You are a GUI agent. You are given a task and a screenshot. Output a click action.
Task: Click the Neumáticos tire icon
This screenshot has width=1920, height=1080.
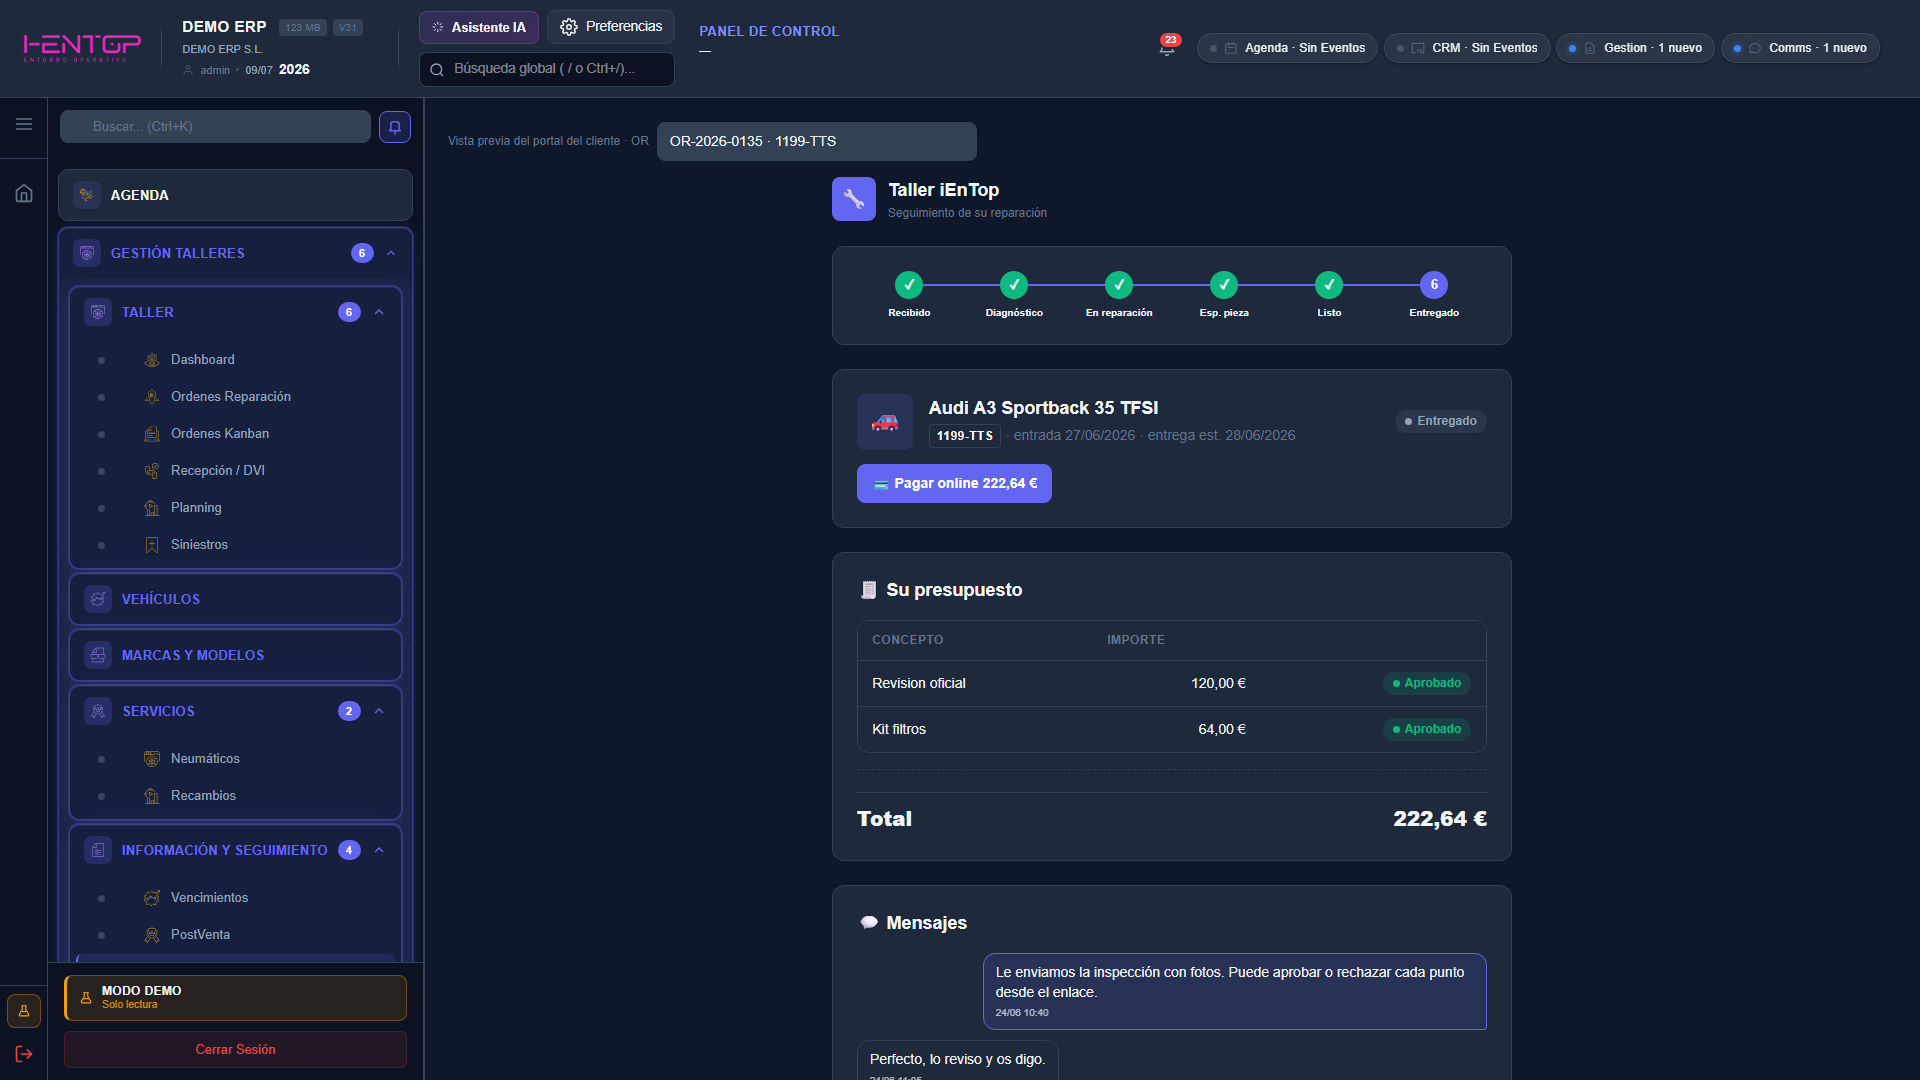pyautogui.click(x=152, y=759)
